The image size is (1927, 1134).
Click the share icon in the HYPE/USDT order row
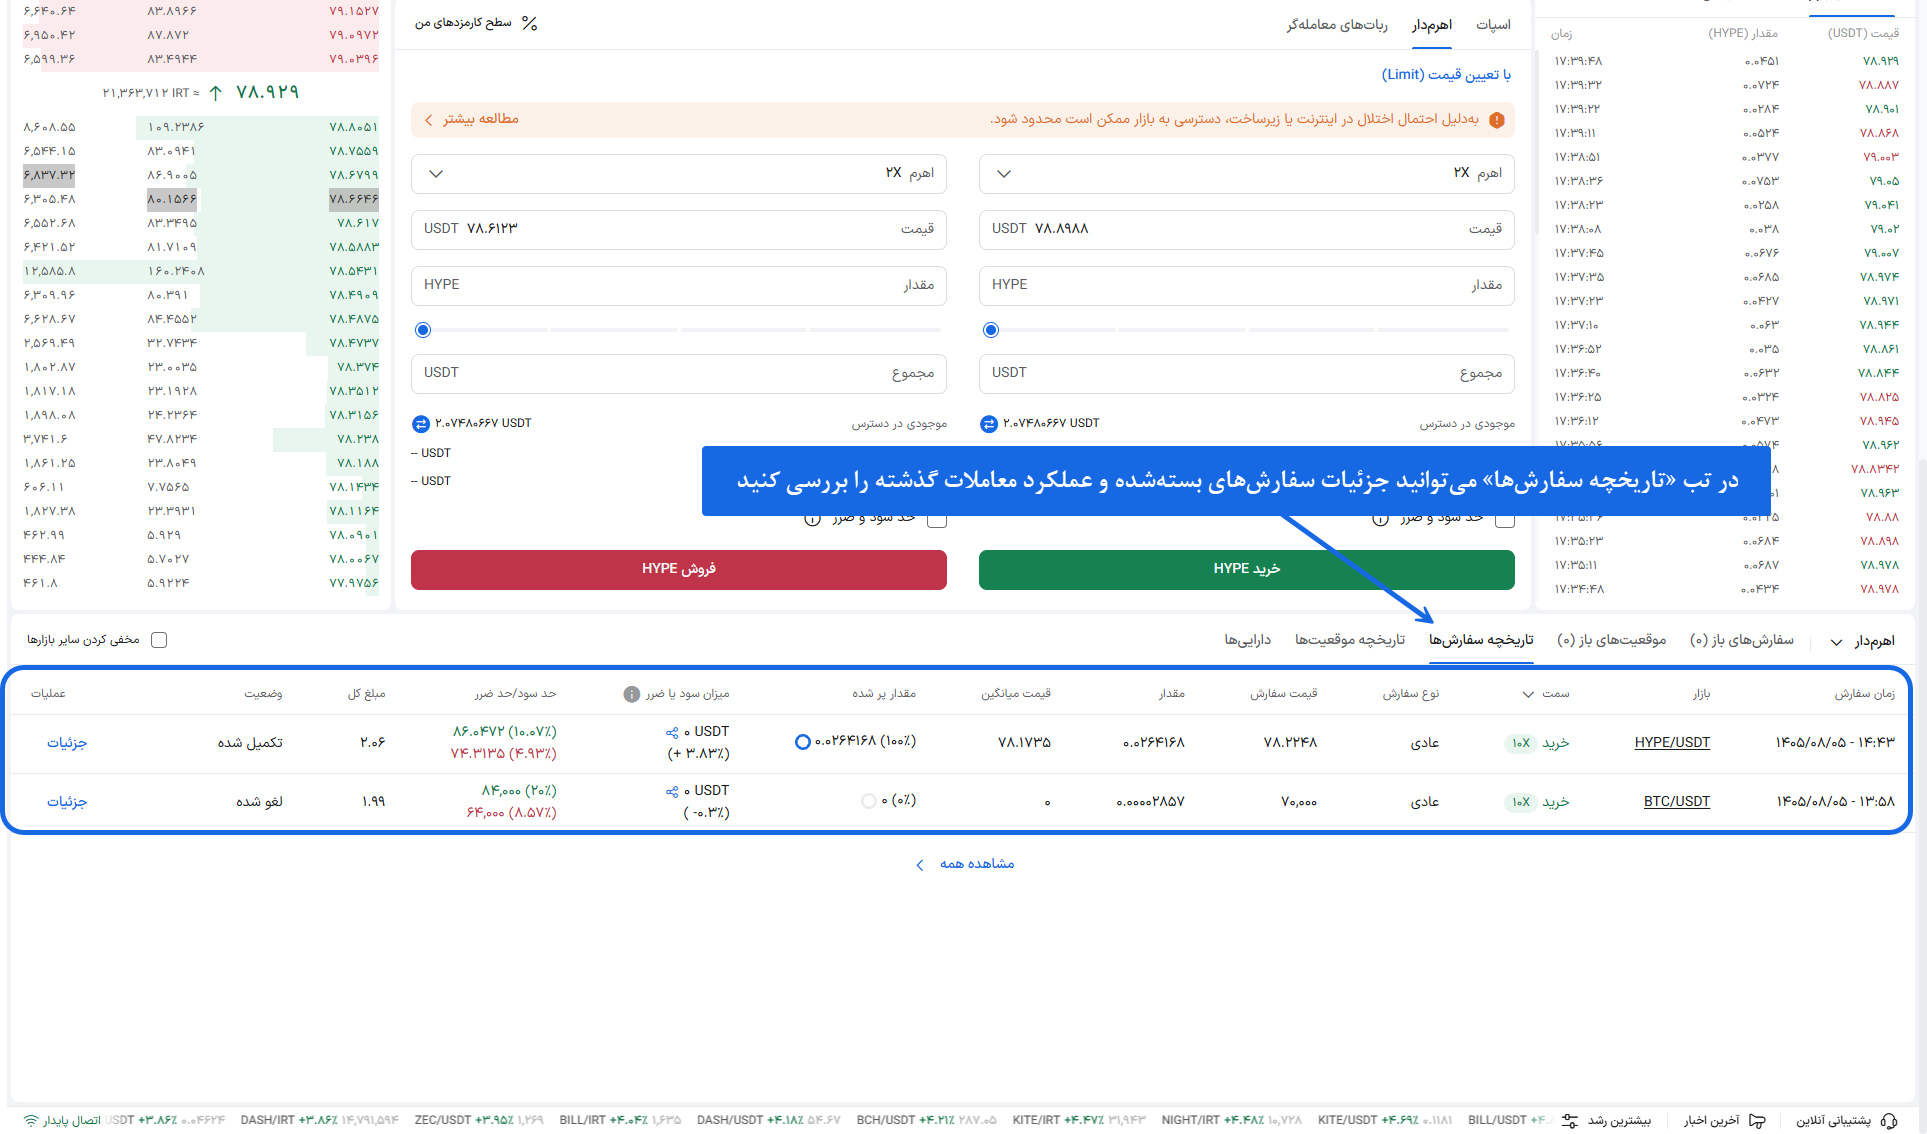672,733
